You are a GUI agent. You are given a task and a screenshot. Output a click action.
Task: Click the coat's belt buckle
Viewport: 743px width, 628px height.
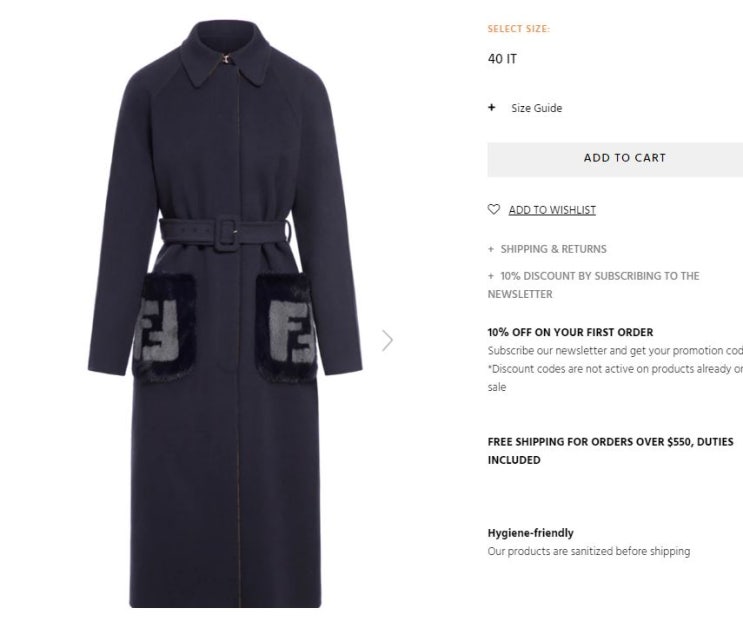(x=226, y=233)
